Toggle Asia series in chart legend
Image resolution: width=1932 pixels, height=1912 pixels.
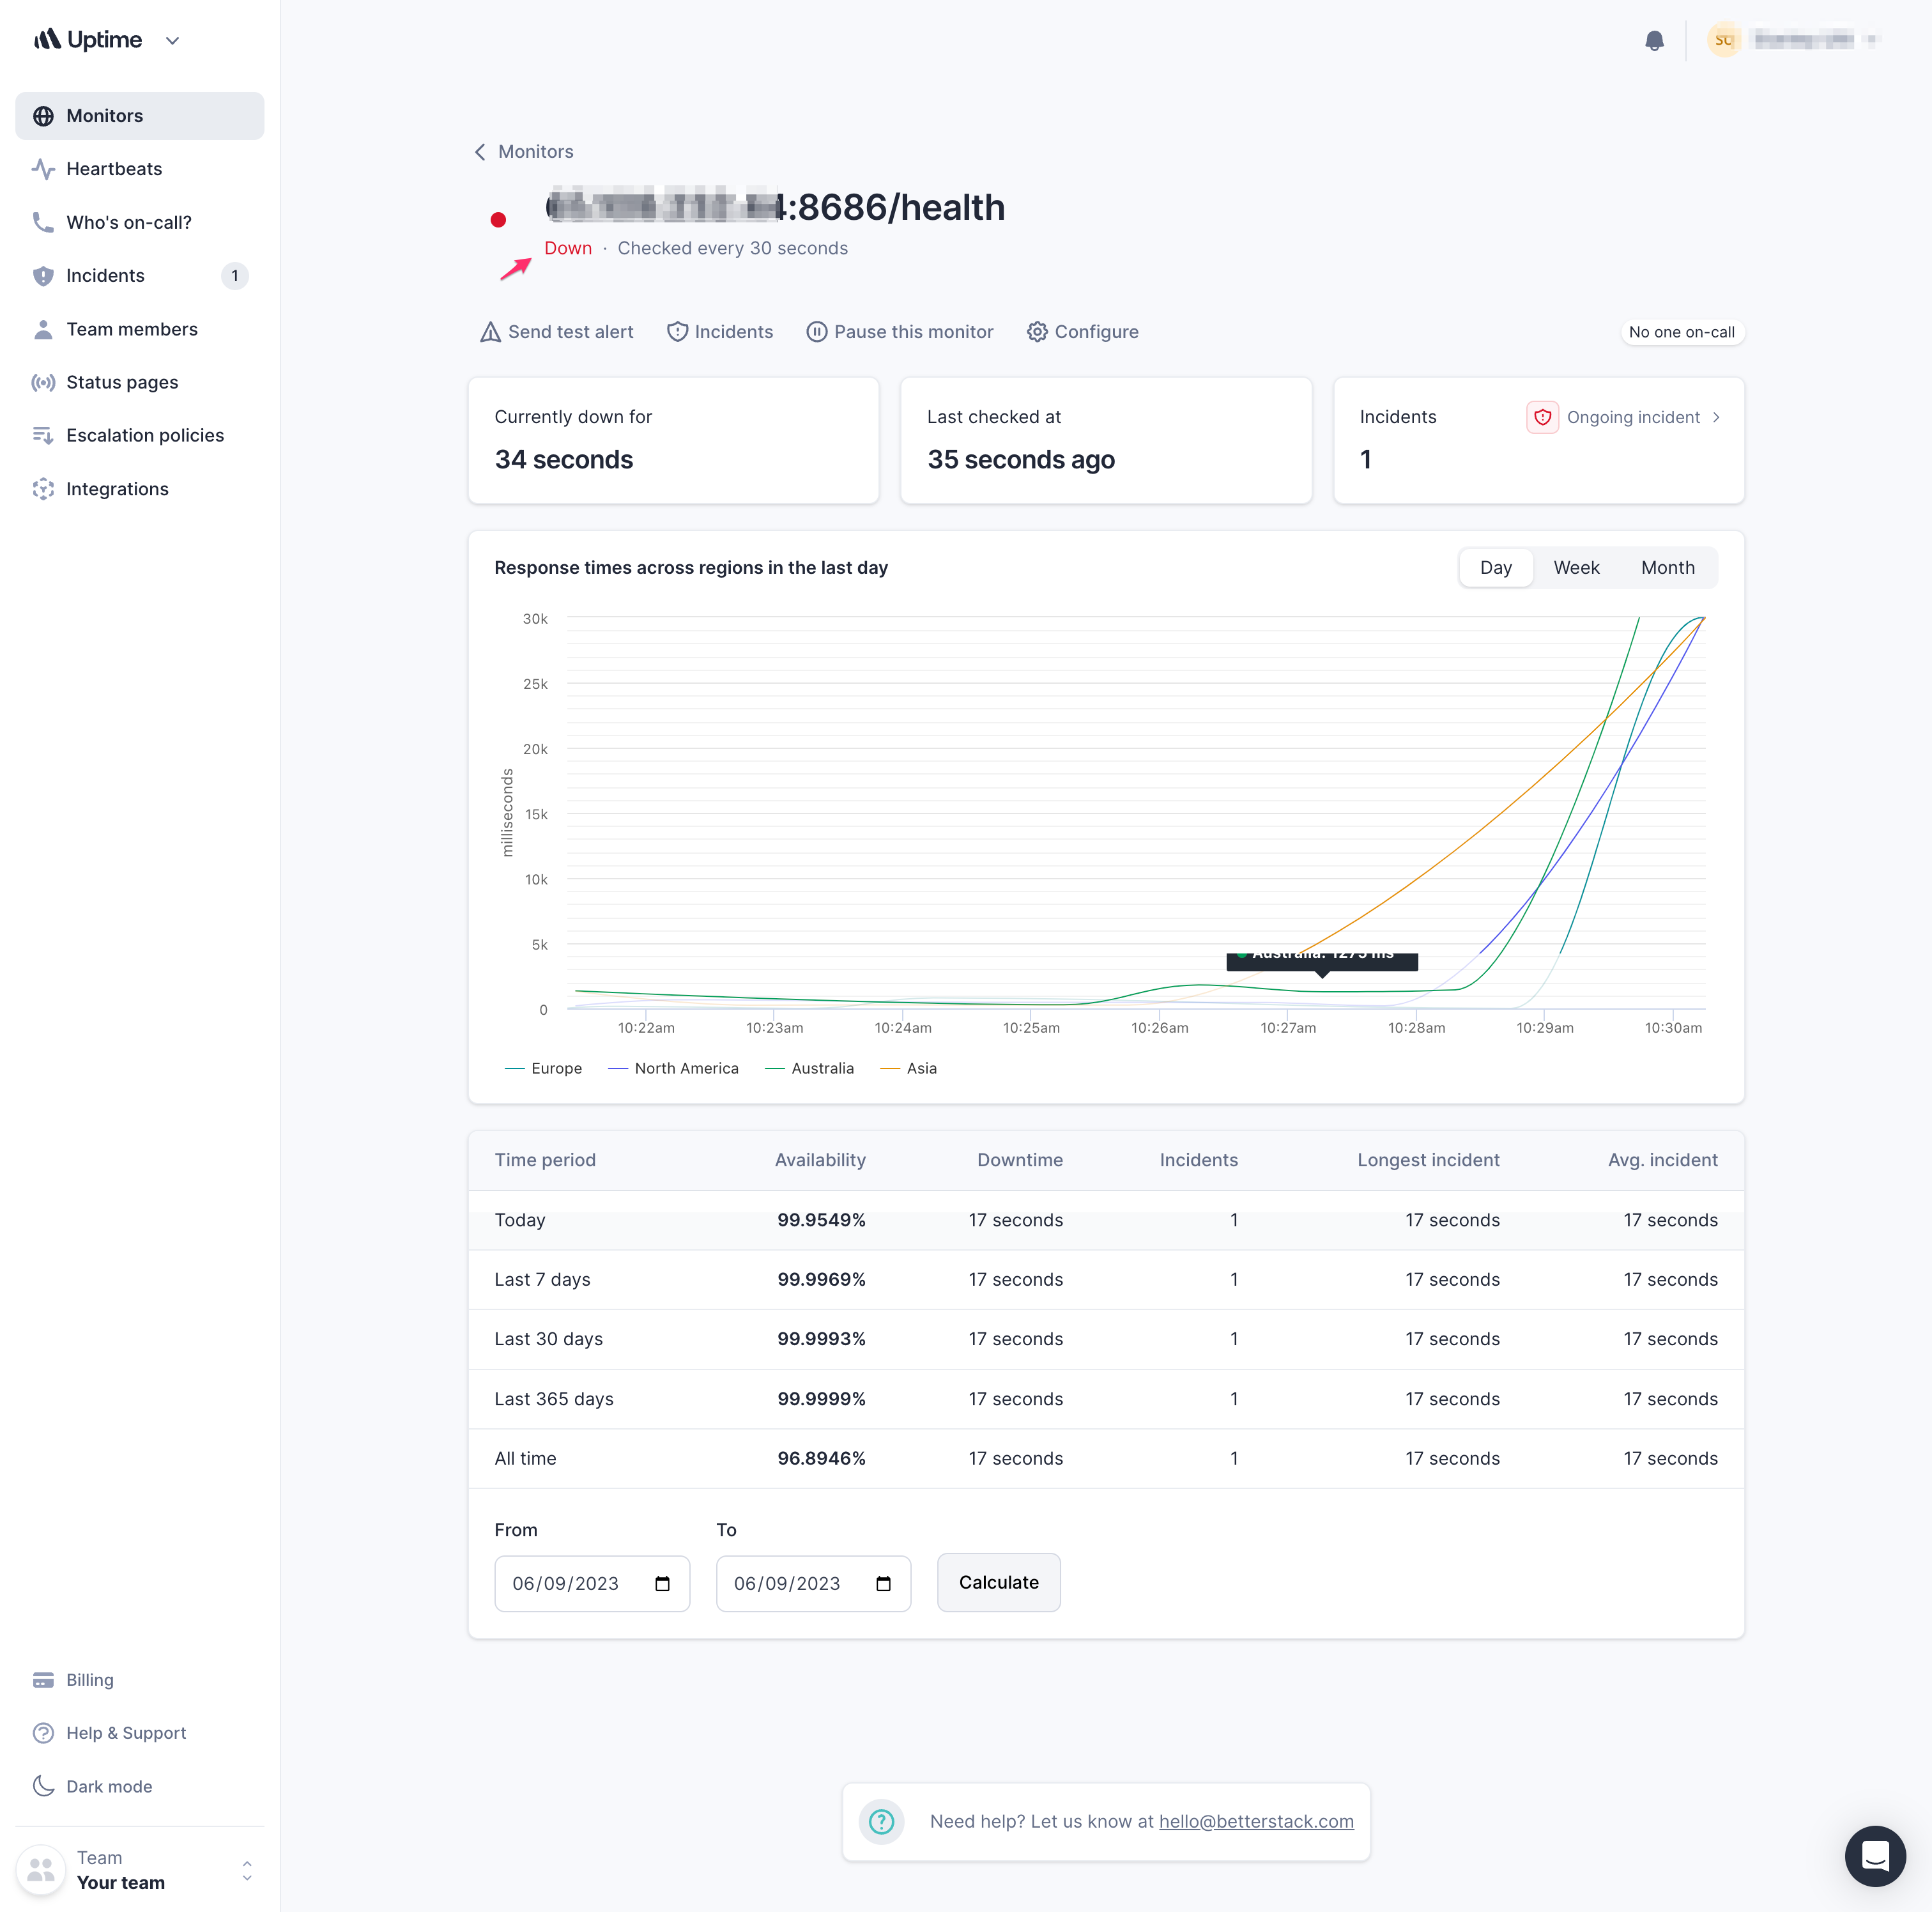tap(908, 1068)
